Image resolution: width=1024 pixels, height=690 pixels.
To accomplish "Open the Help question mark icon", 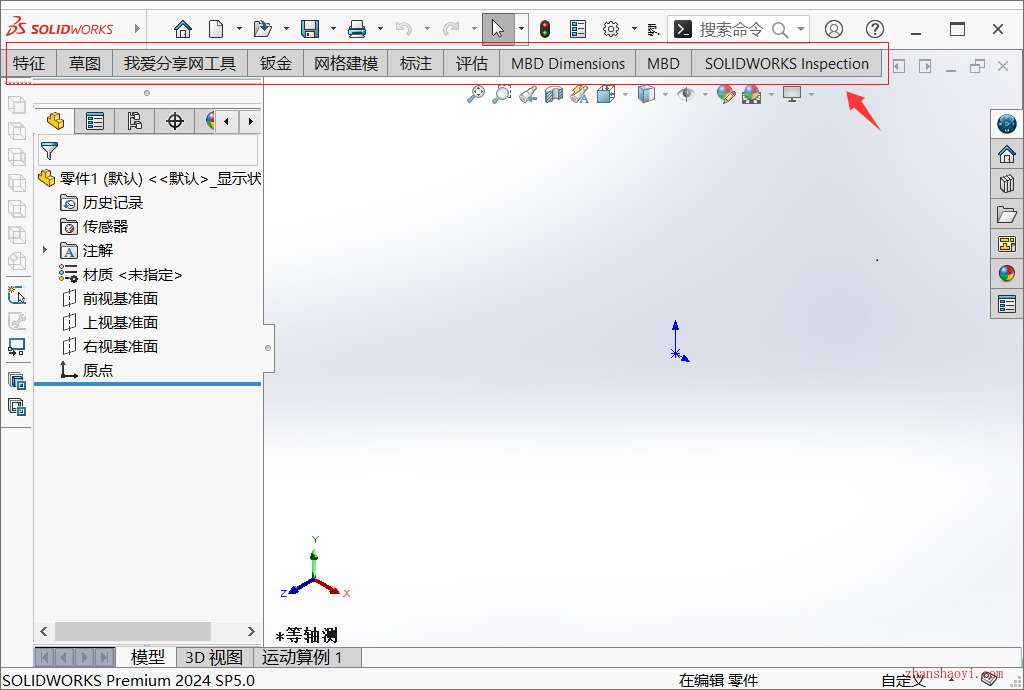I will point(874,29).
